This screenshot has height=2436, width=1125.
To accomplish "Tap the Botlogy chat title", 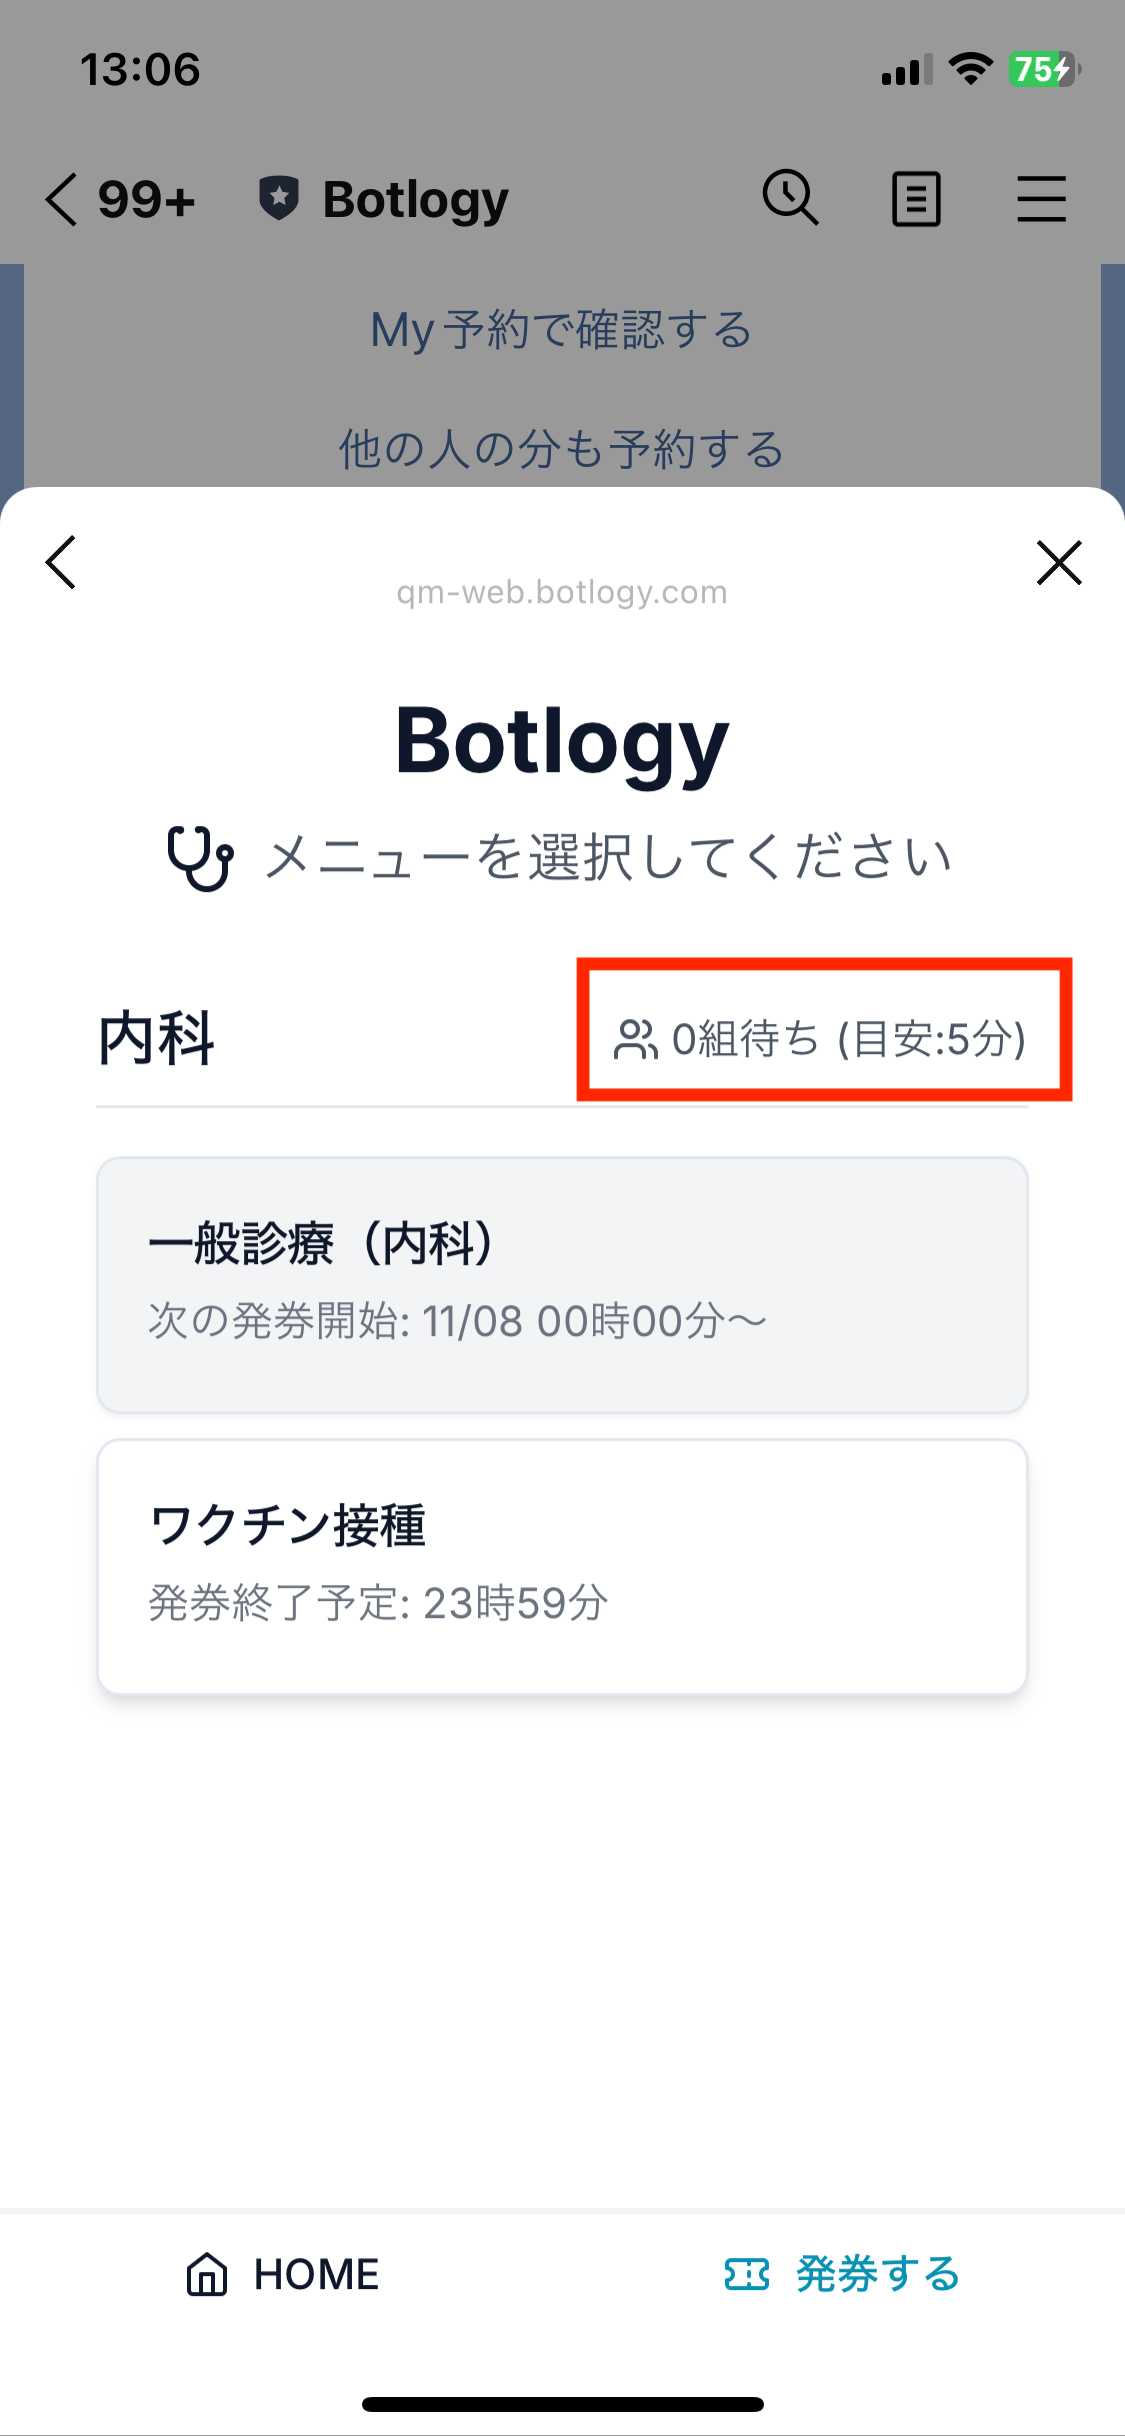I will click(415, 199).
